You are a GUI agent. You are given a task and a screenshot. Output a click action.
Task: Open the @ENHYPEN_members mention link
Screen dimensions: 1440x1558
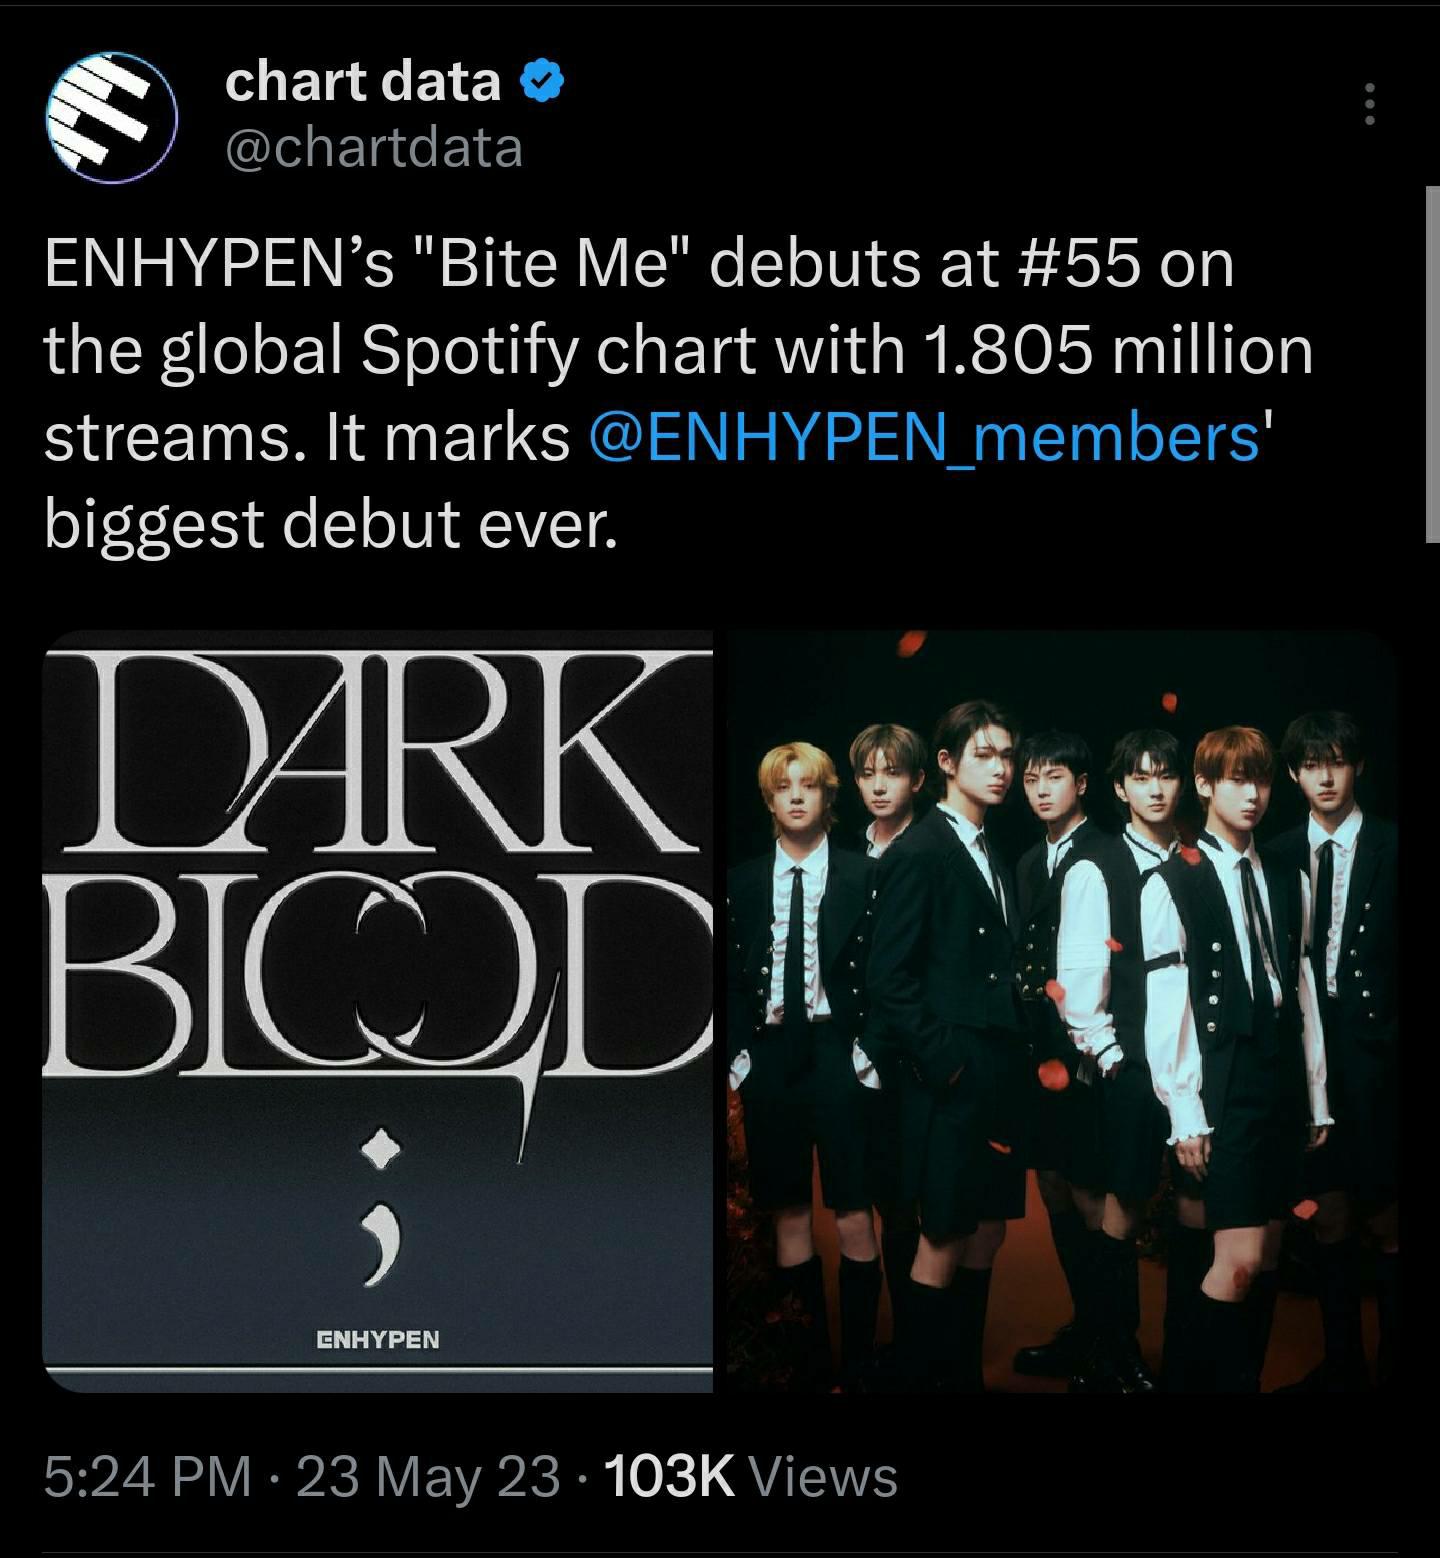925,438
